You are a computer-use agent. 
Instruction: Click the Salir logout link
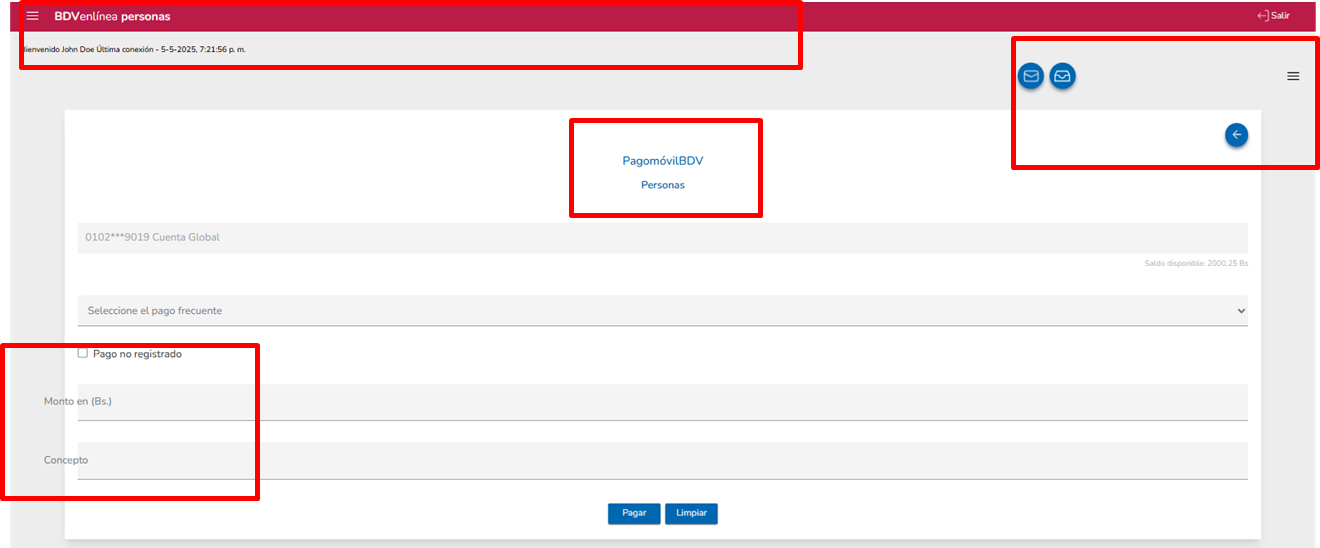click(1273, 16)
